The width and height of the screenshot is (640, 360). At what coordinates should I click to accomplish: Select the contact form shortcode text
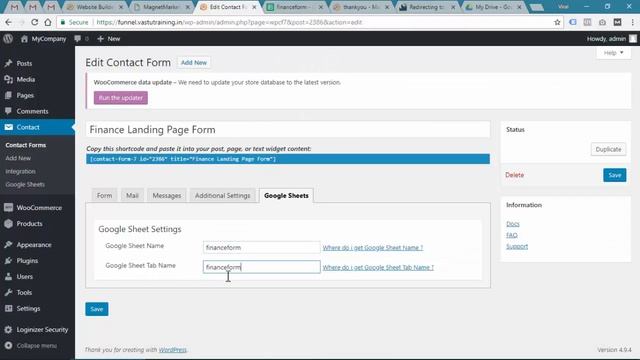click(x=288, y=159)
